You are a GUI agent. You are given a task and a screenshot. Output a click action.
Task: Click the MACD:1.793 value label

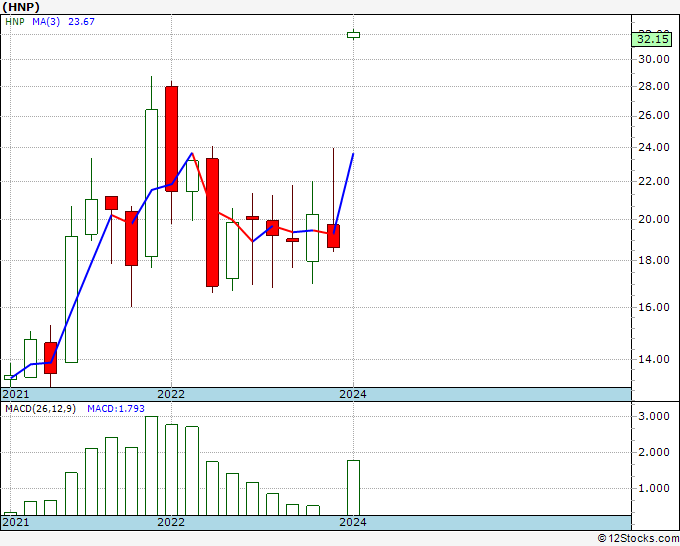(x=116, y=409)
